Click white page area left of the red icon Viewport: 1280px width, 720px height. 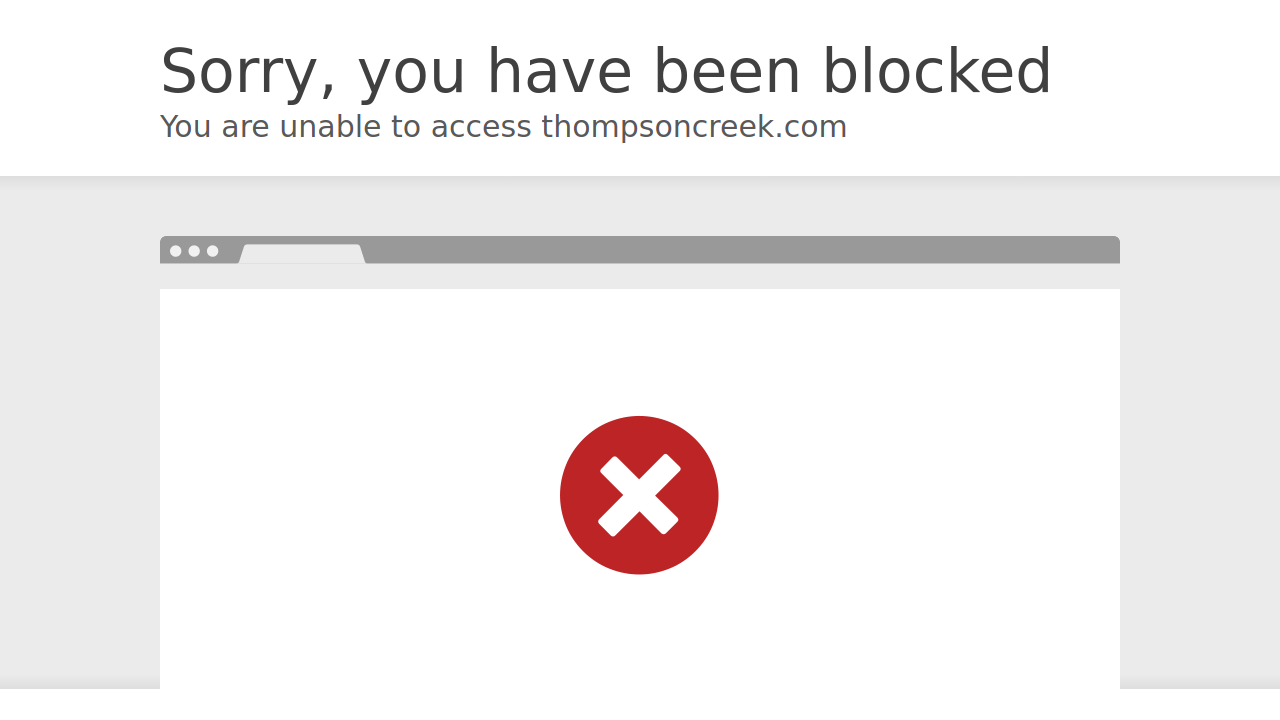tap(360, 495)
